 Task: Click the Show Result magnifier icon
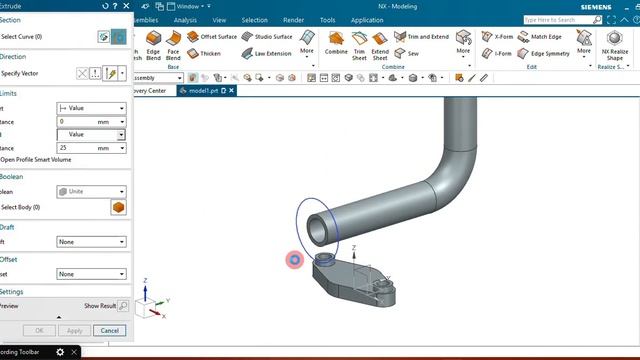point(123,306)
